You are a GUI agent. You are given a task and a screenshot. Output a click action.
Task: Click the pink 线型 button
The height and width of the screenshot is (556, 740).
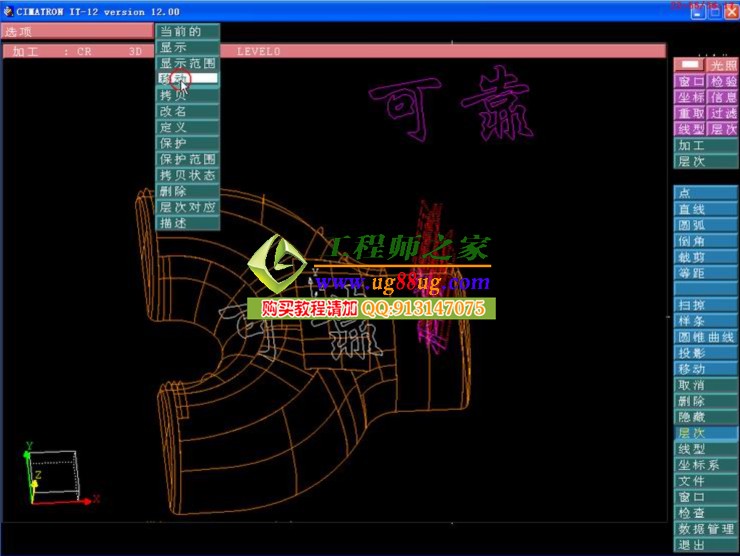pyautogui.click(x=690, y=129)
